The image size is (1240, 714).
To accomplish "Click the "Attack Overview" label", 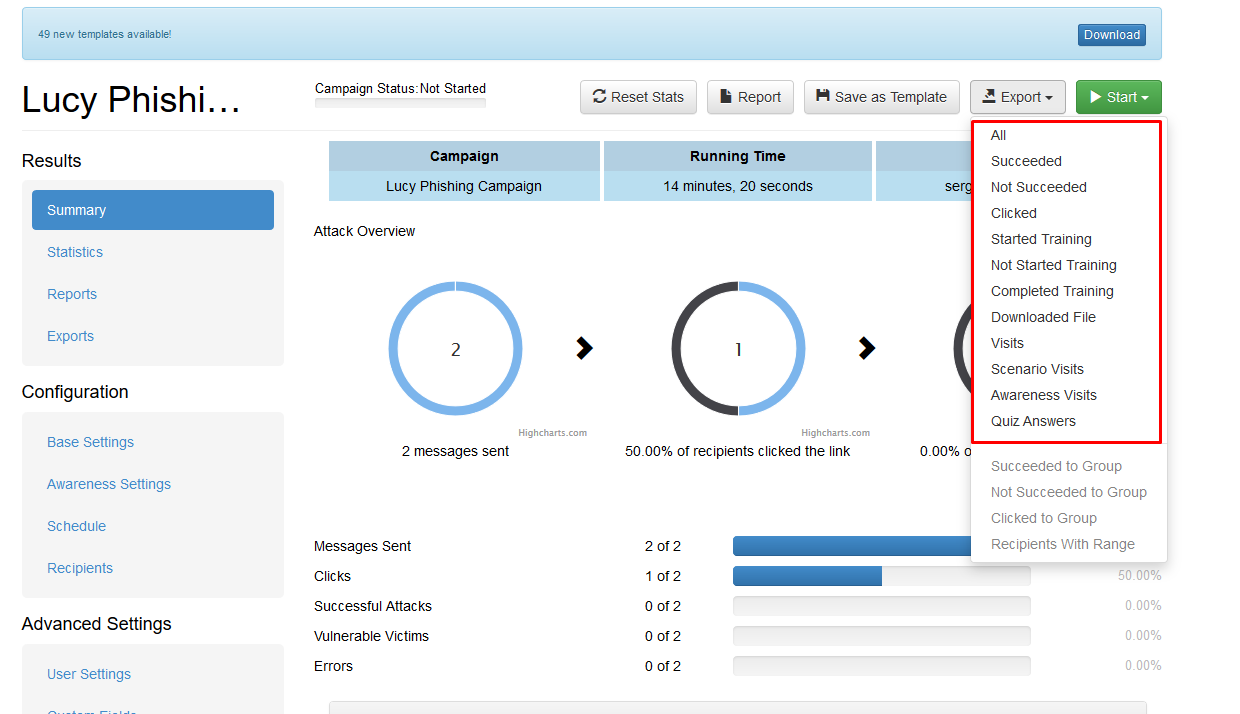I will coord(364,231).
